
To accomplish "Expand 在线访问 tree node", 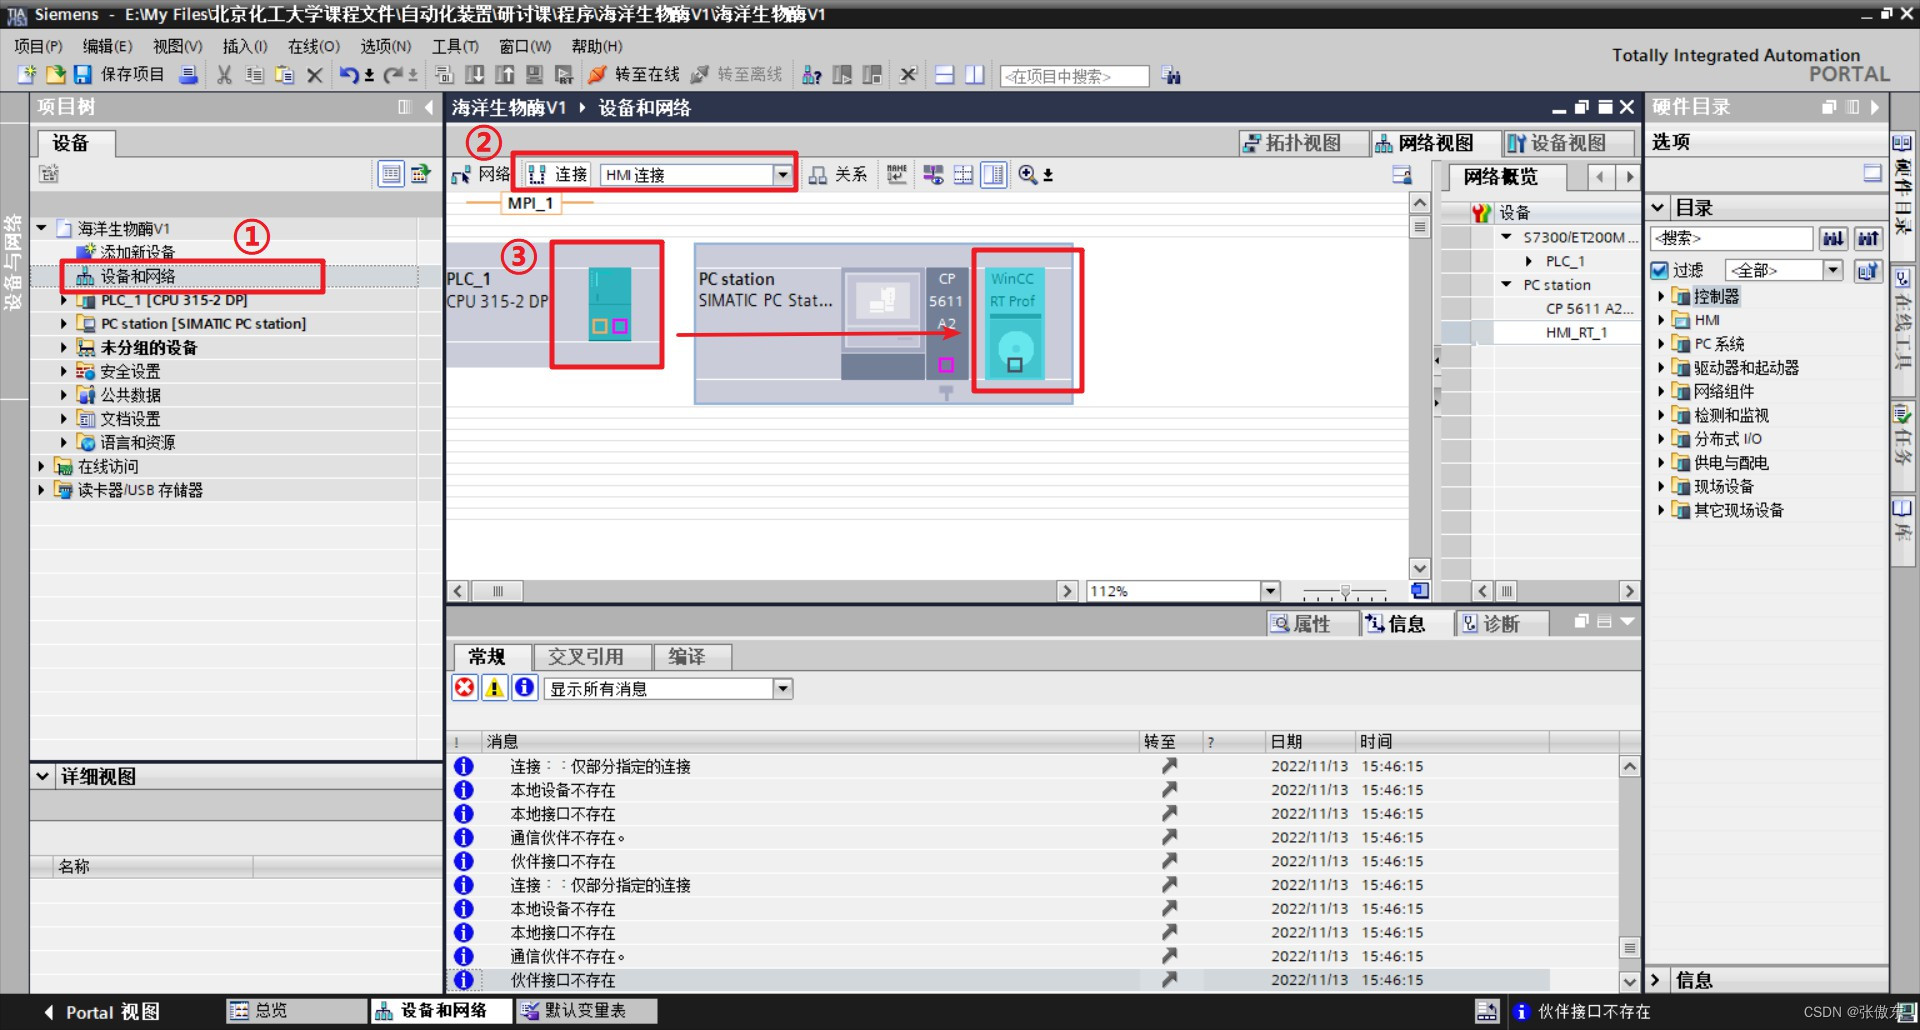I will (x=41, y=467).
